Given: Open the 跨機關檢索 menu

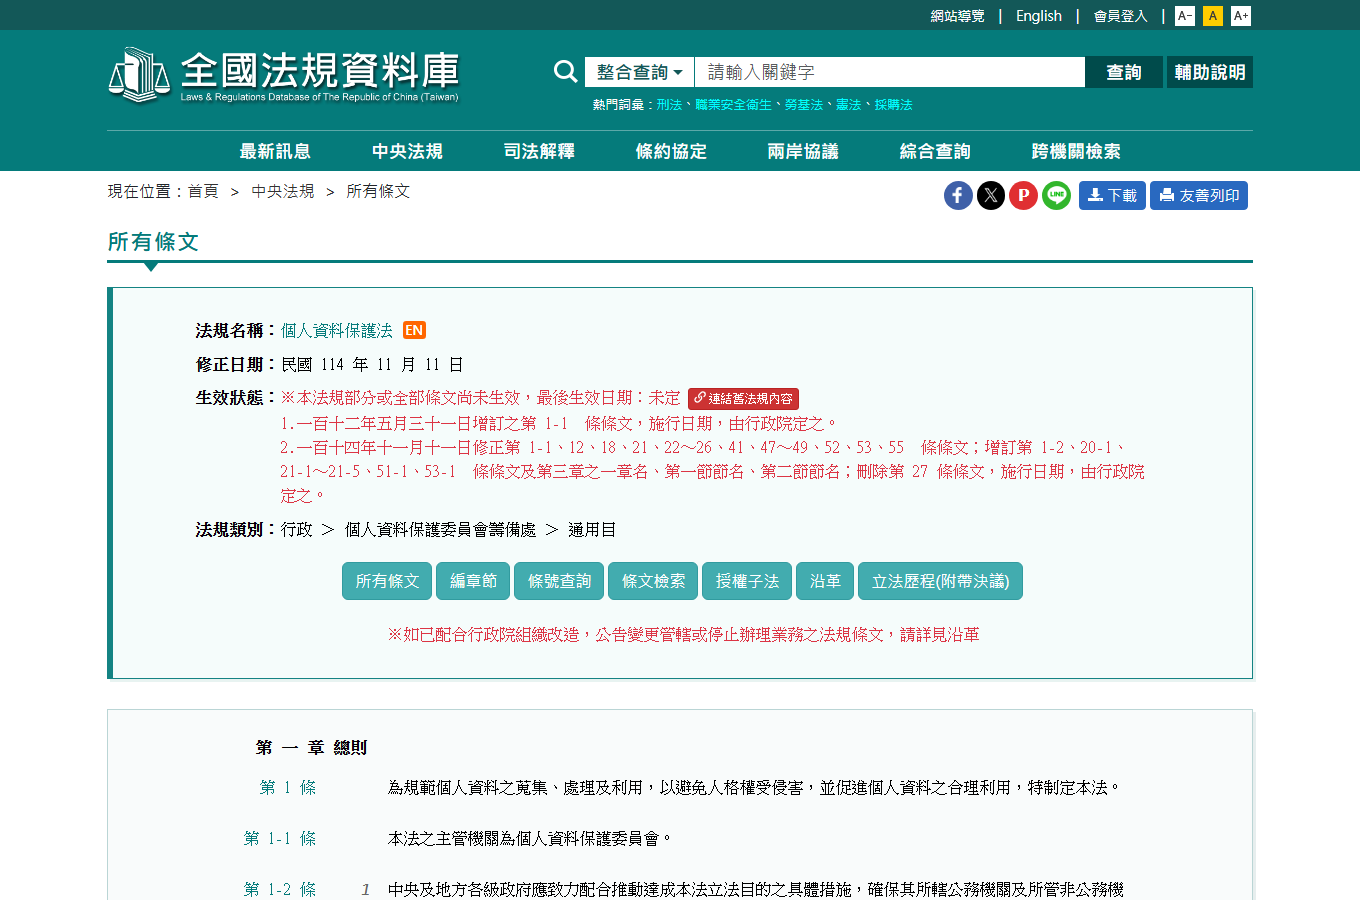Looking at the screenshot, I should [1076, 151].
